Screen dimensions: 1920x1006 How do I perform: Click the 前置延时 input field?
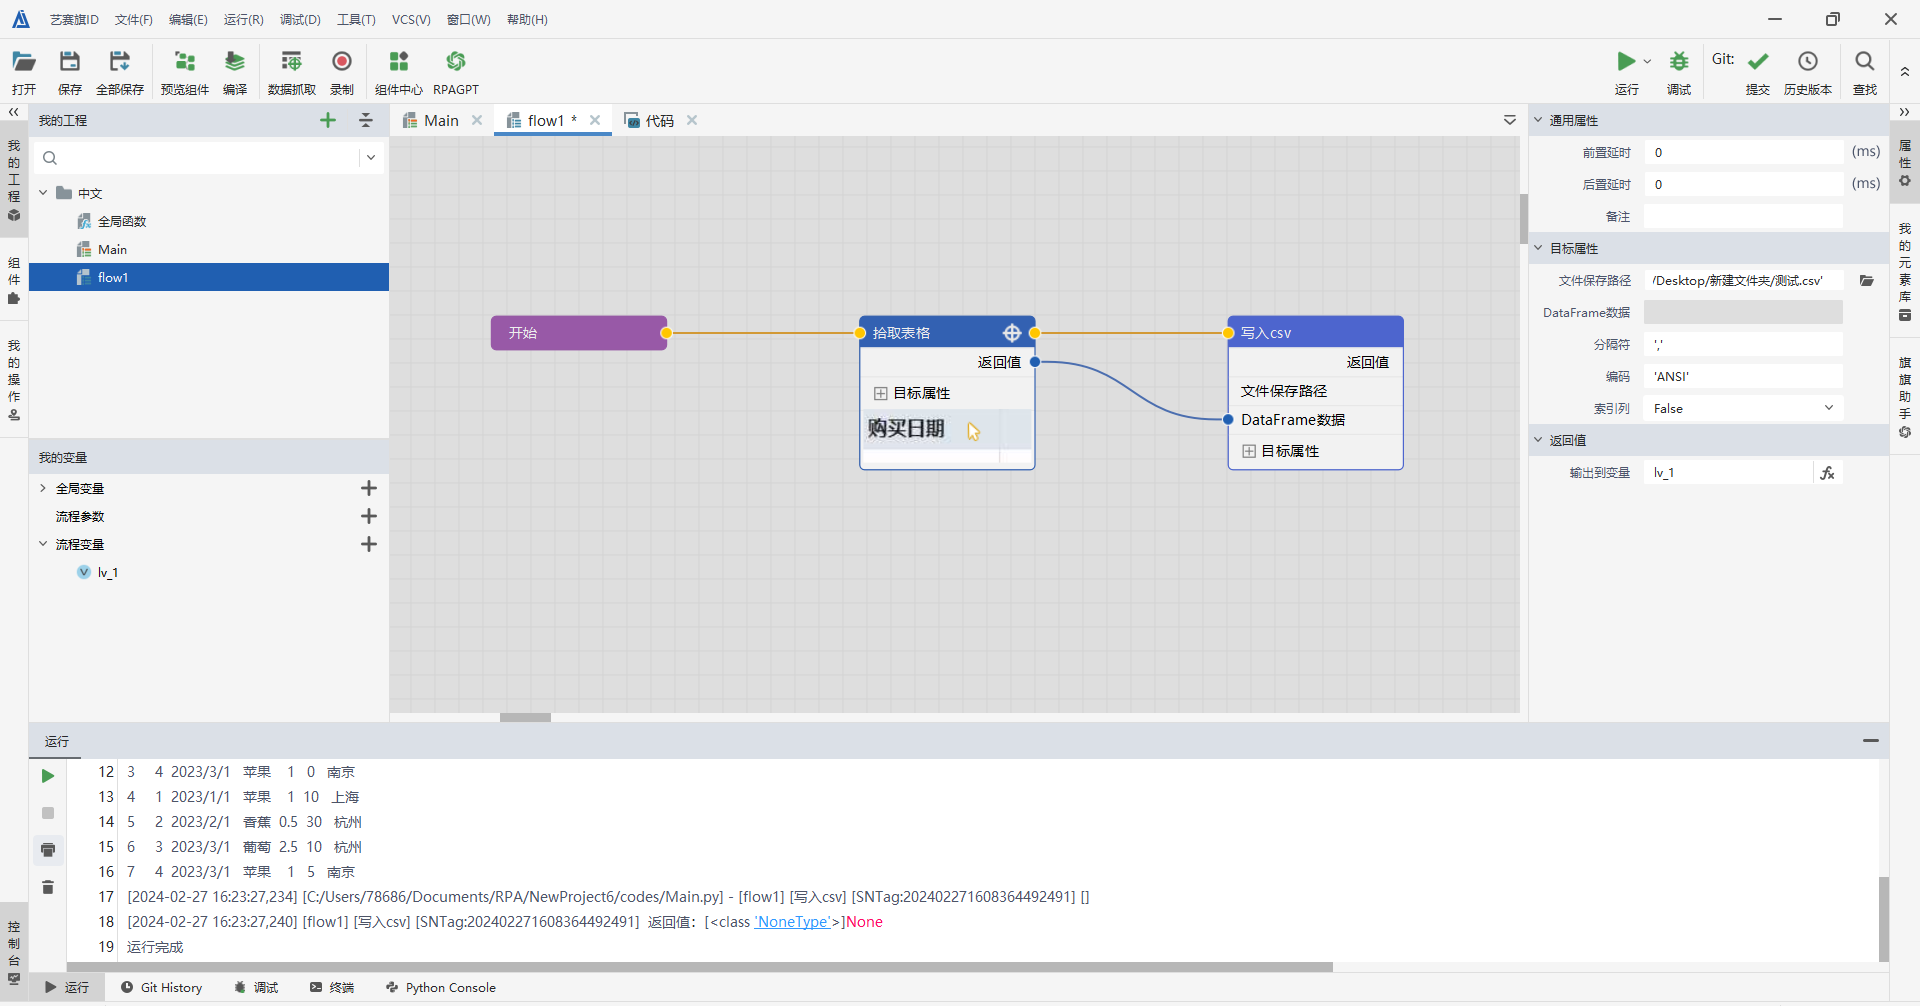1743,152
